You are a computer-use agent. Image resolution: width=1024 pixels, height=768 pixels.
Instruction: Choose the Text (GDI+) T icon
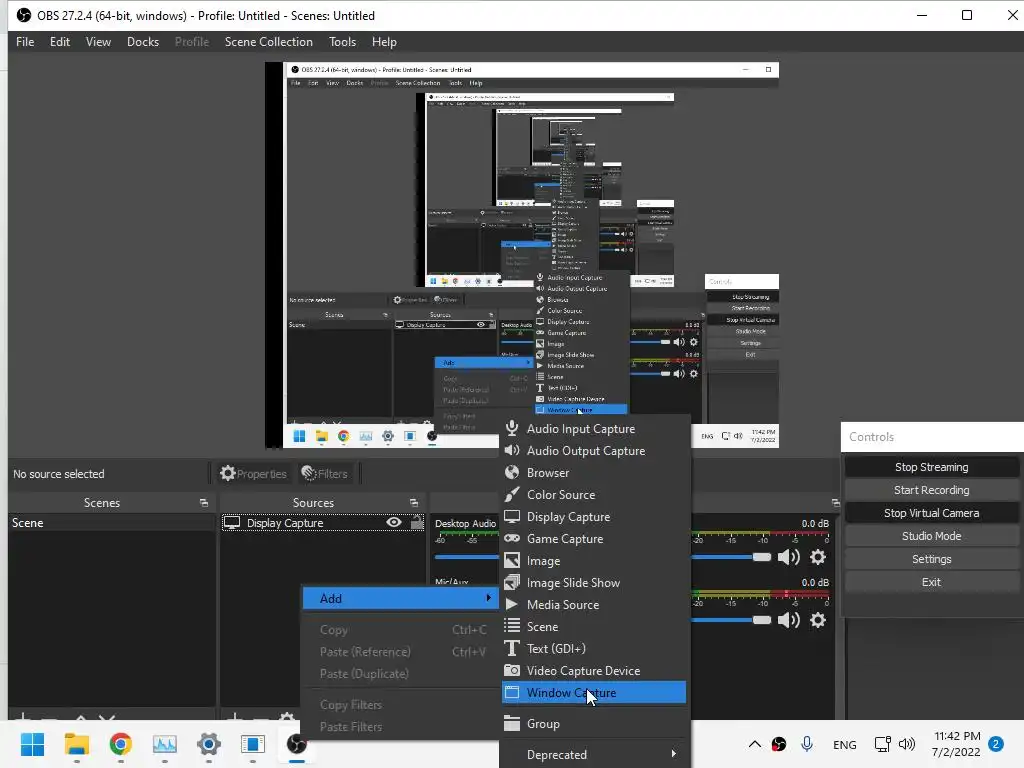(512, 648)
